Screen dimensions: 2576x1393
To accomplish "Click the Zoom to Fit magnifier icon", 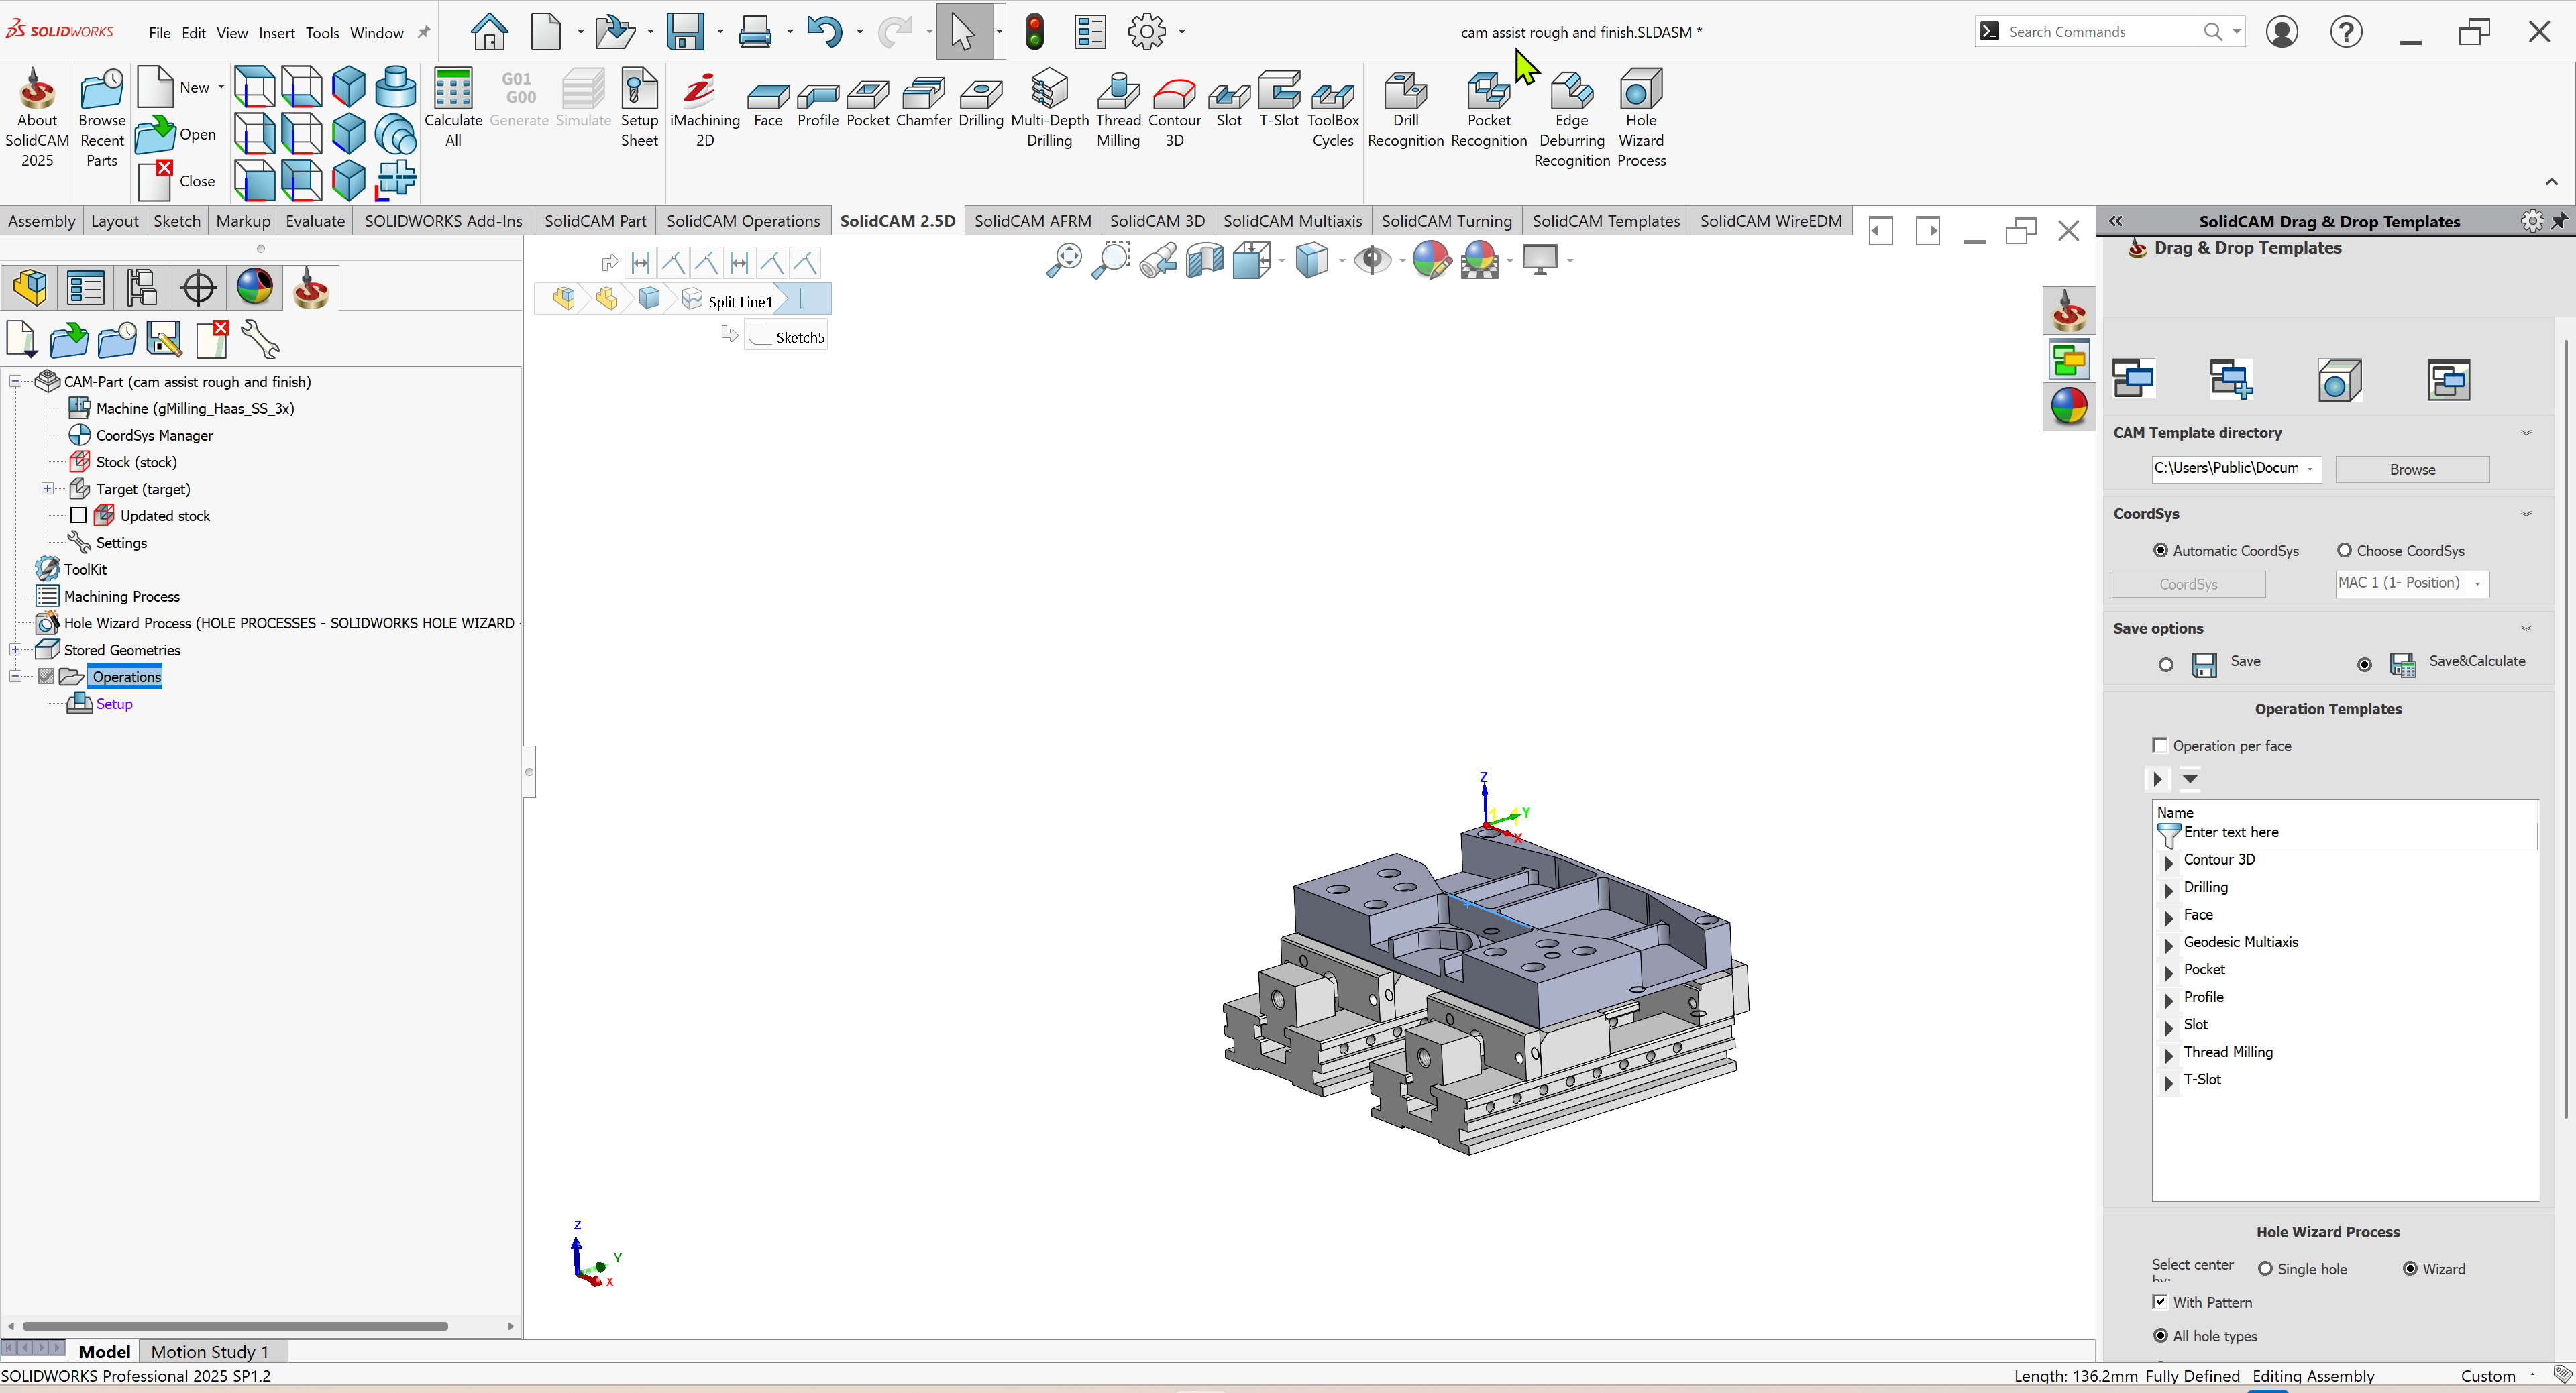I will pos(1063,260).
